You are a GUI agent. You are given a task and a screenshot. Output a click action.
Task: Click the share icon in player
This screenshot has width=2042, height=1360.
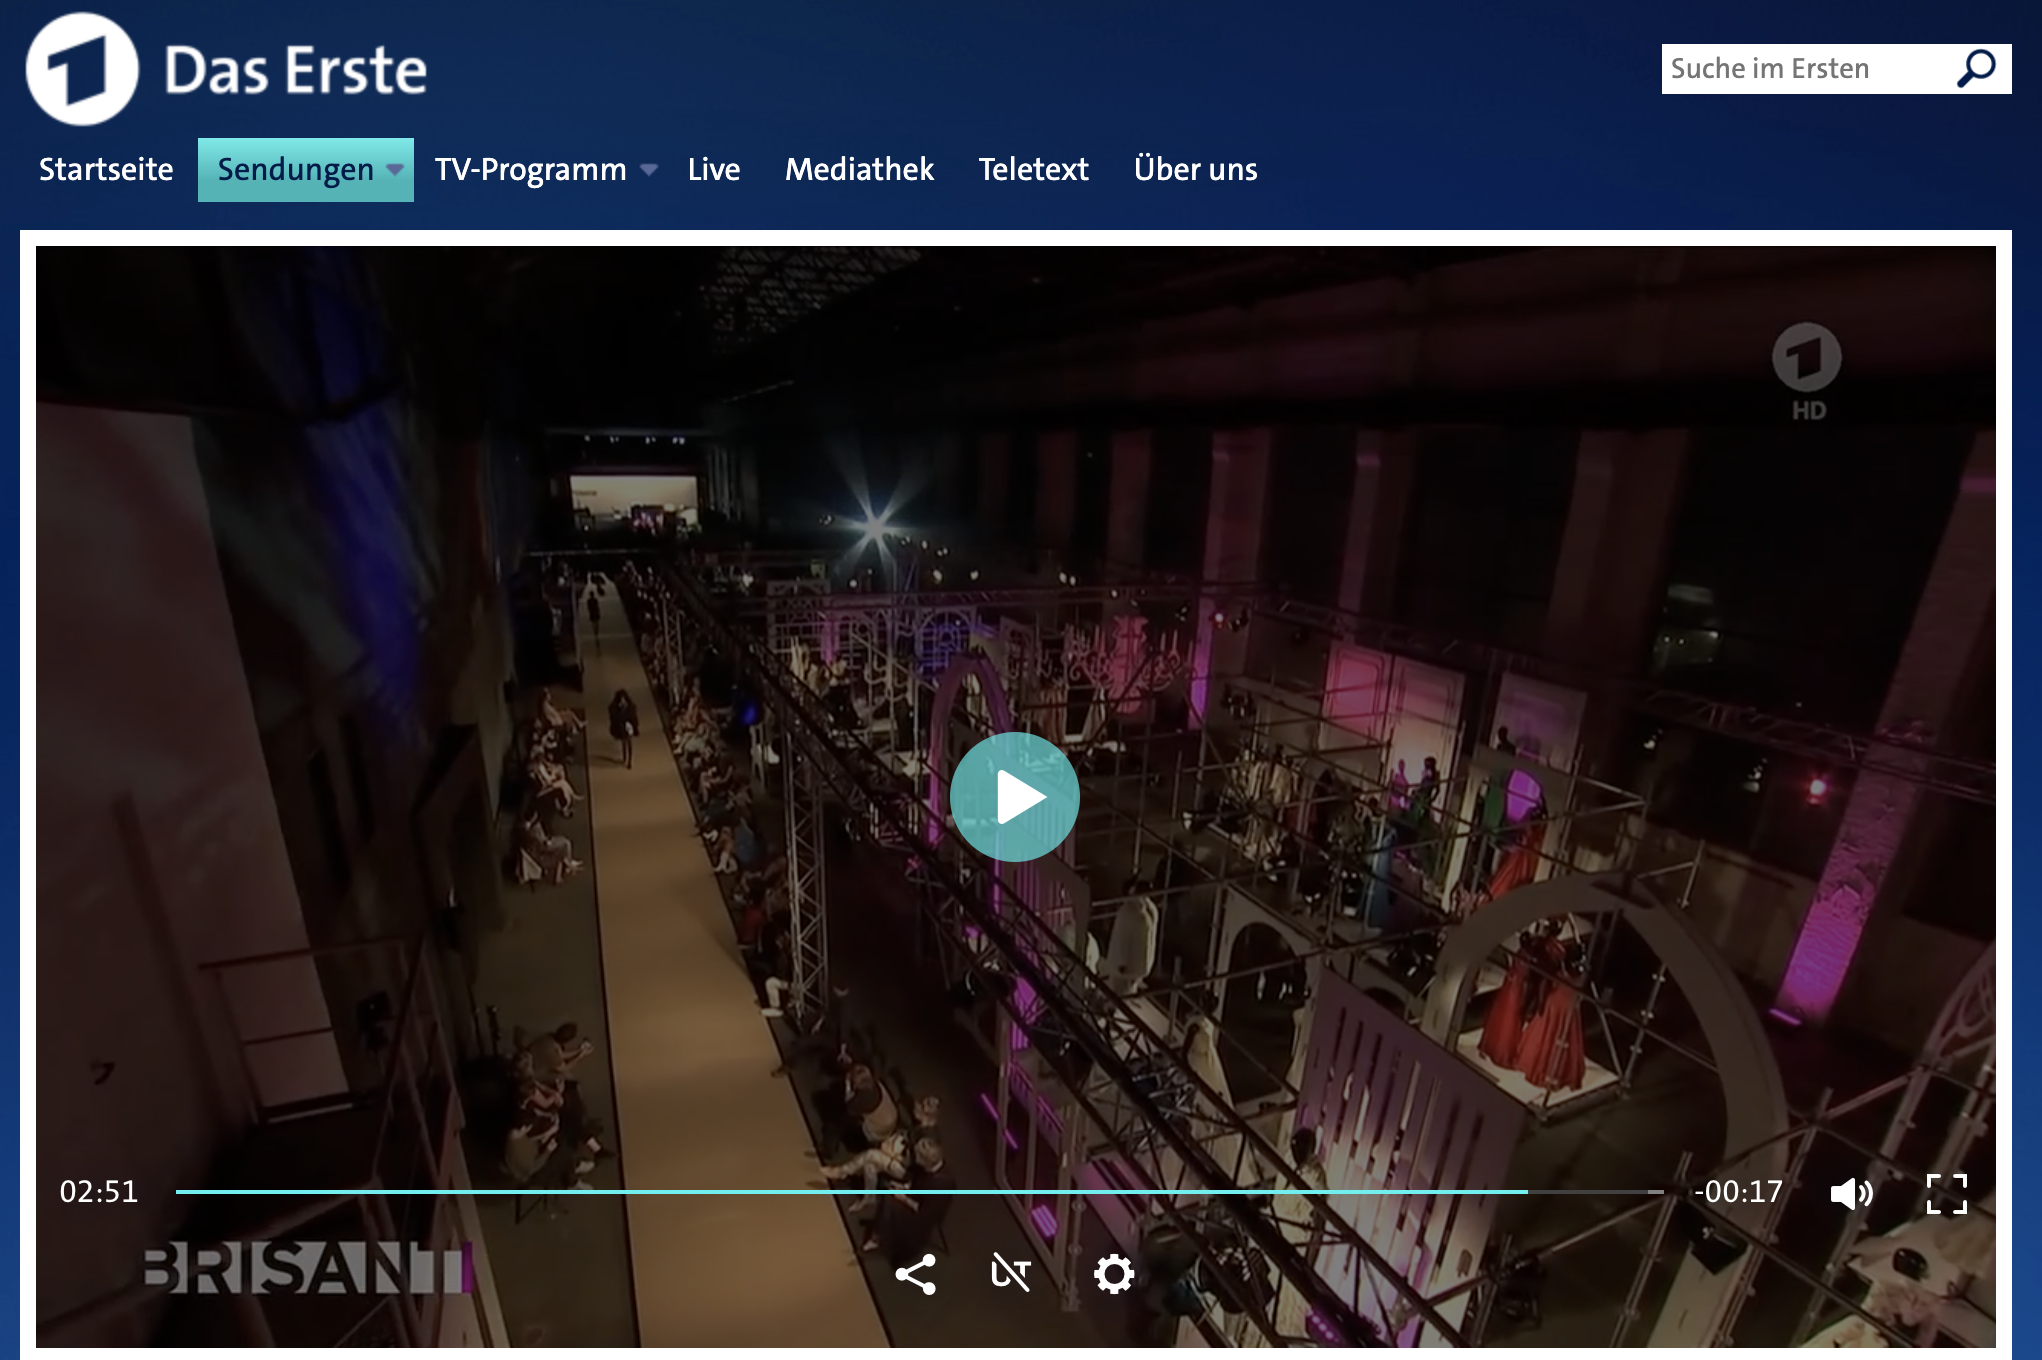pyautogui.click(x=915, y=1274)
